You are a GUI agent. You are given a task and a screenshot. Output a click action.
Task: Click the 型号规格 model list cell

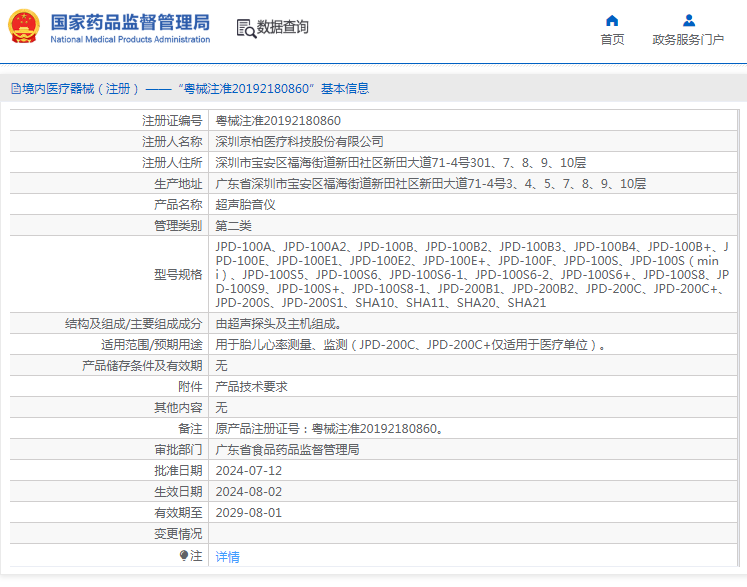coord(473,274)
